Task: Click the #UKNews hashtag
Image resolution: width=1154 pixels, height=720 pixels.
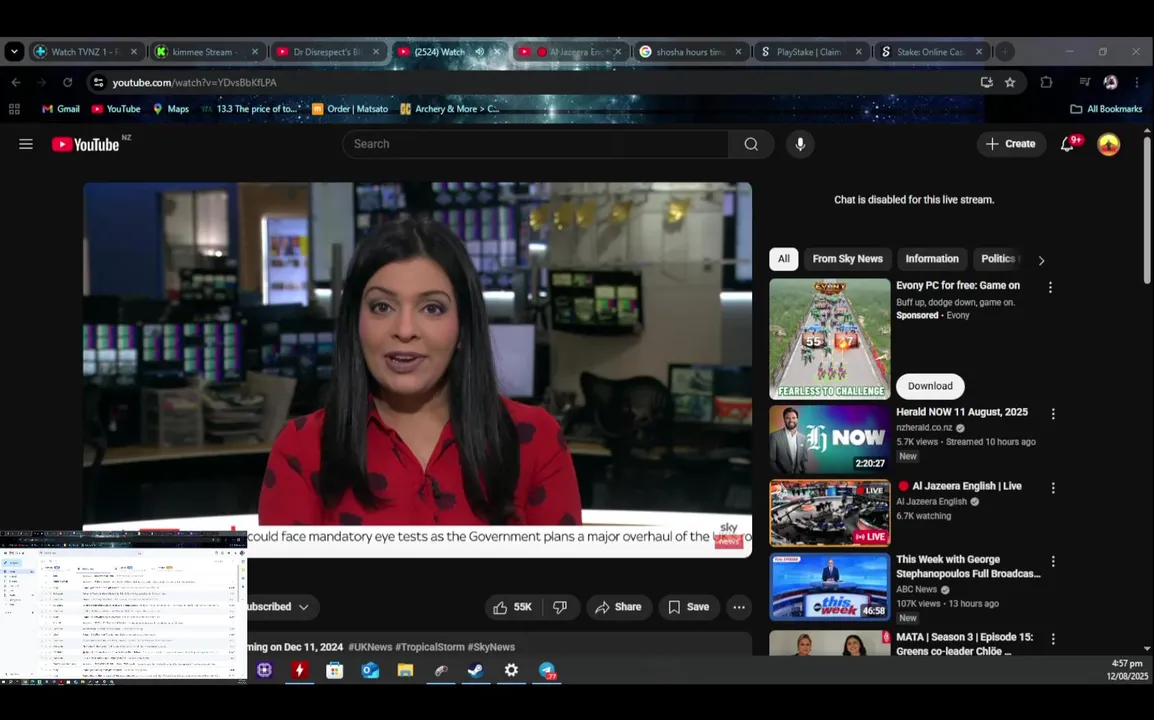Action: [x=370, y=647]
